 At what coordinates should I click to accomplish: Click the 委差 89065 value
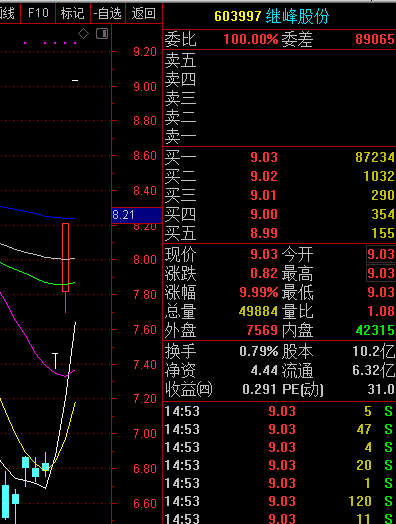pos(375,39)
